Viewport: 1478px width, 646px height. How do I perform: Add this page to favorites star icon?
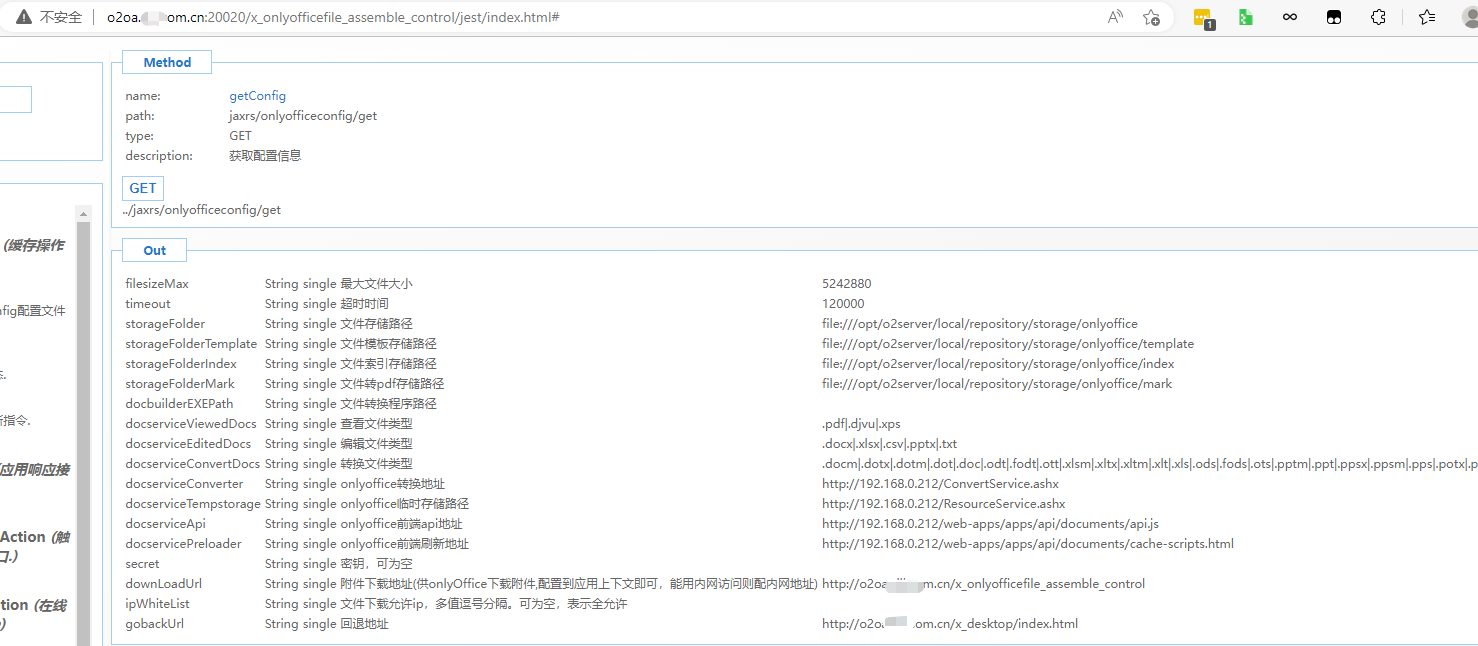coord(1151,17)
